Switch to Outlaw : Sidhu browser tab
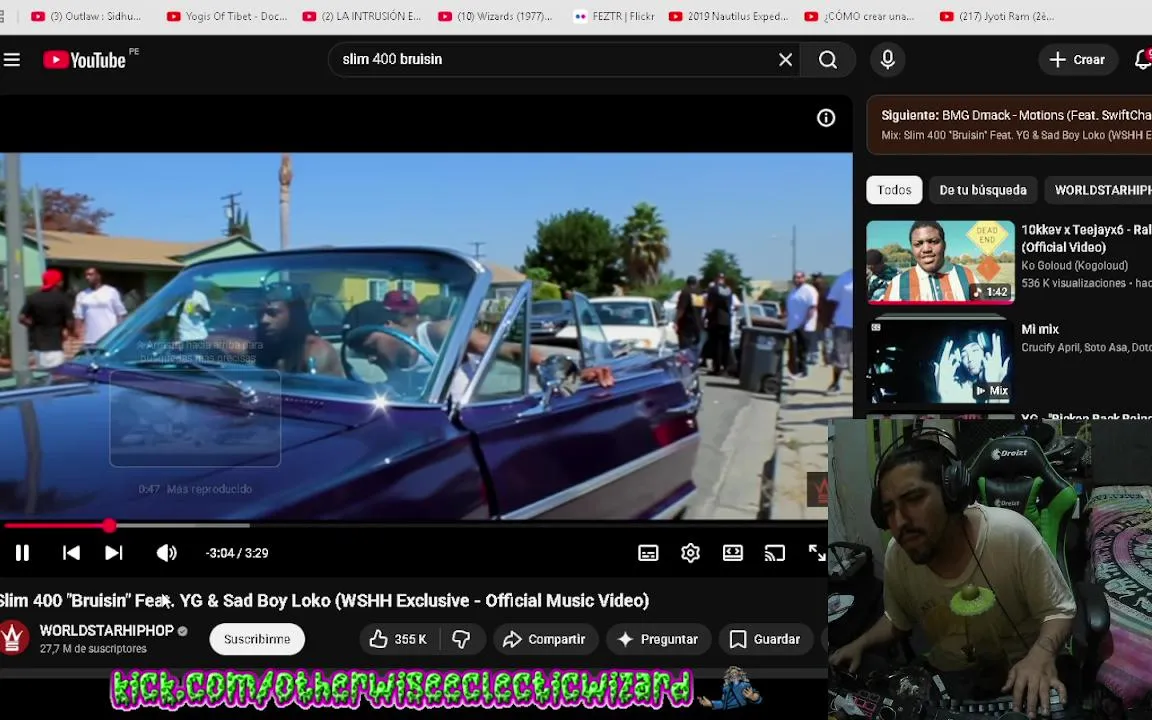Screen dimensions: 1152x720 87,16
